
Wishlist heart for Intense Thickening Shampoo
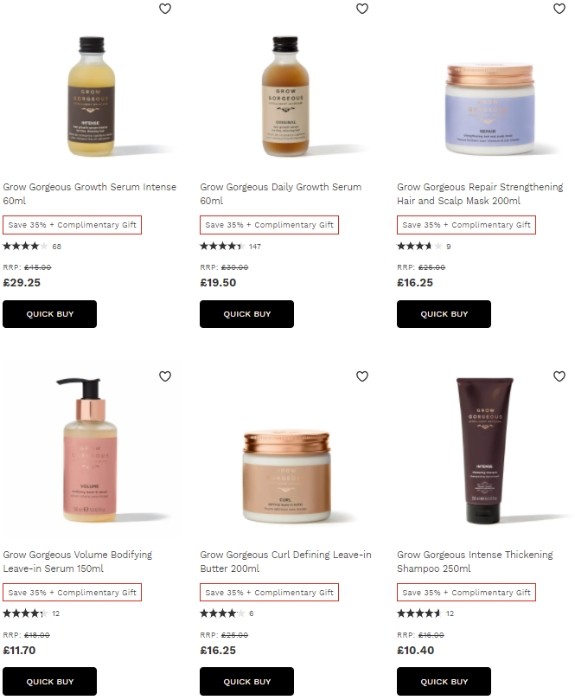559,376
